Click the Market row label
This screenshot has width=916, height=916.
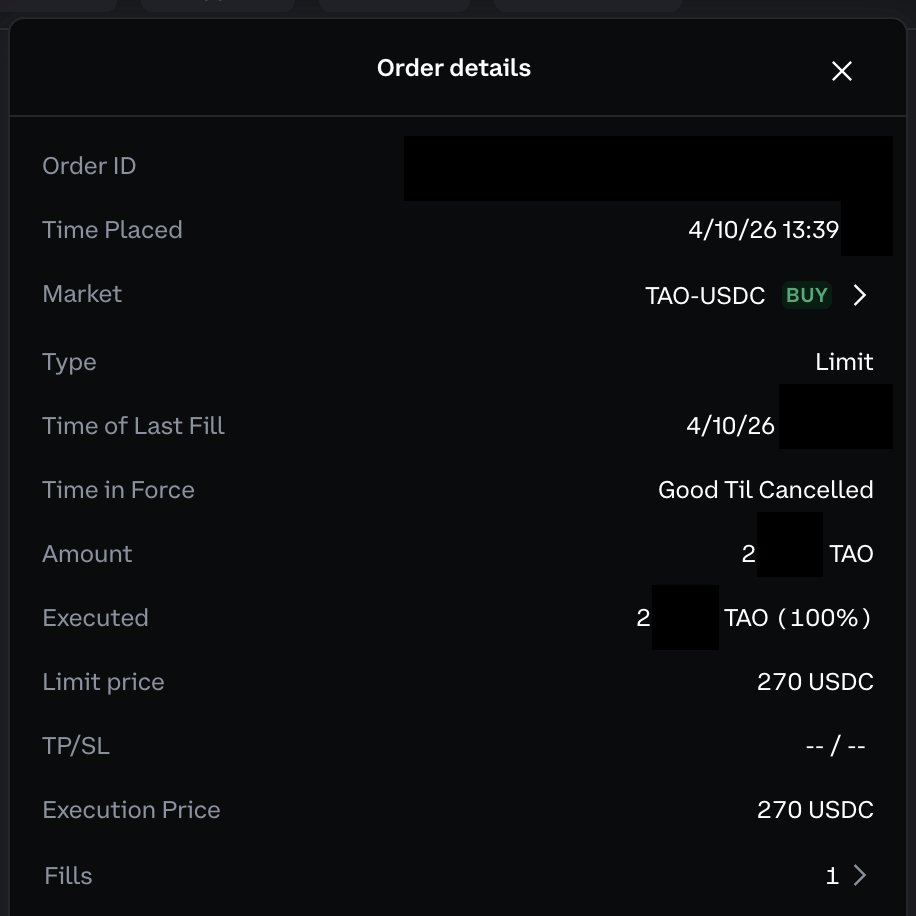[82, 294]
